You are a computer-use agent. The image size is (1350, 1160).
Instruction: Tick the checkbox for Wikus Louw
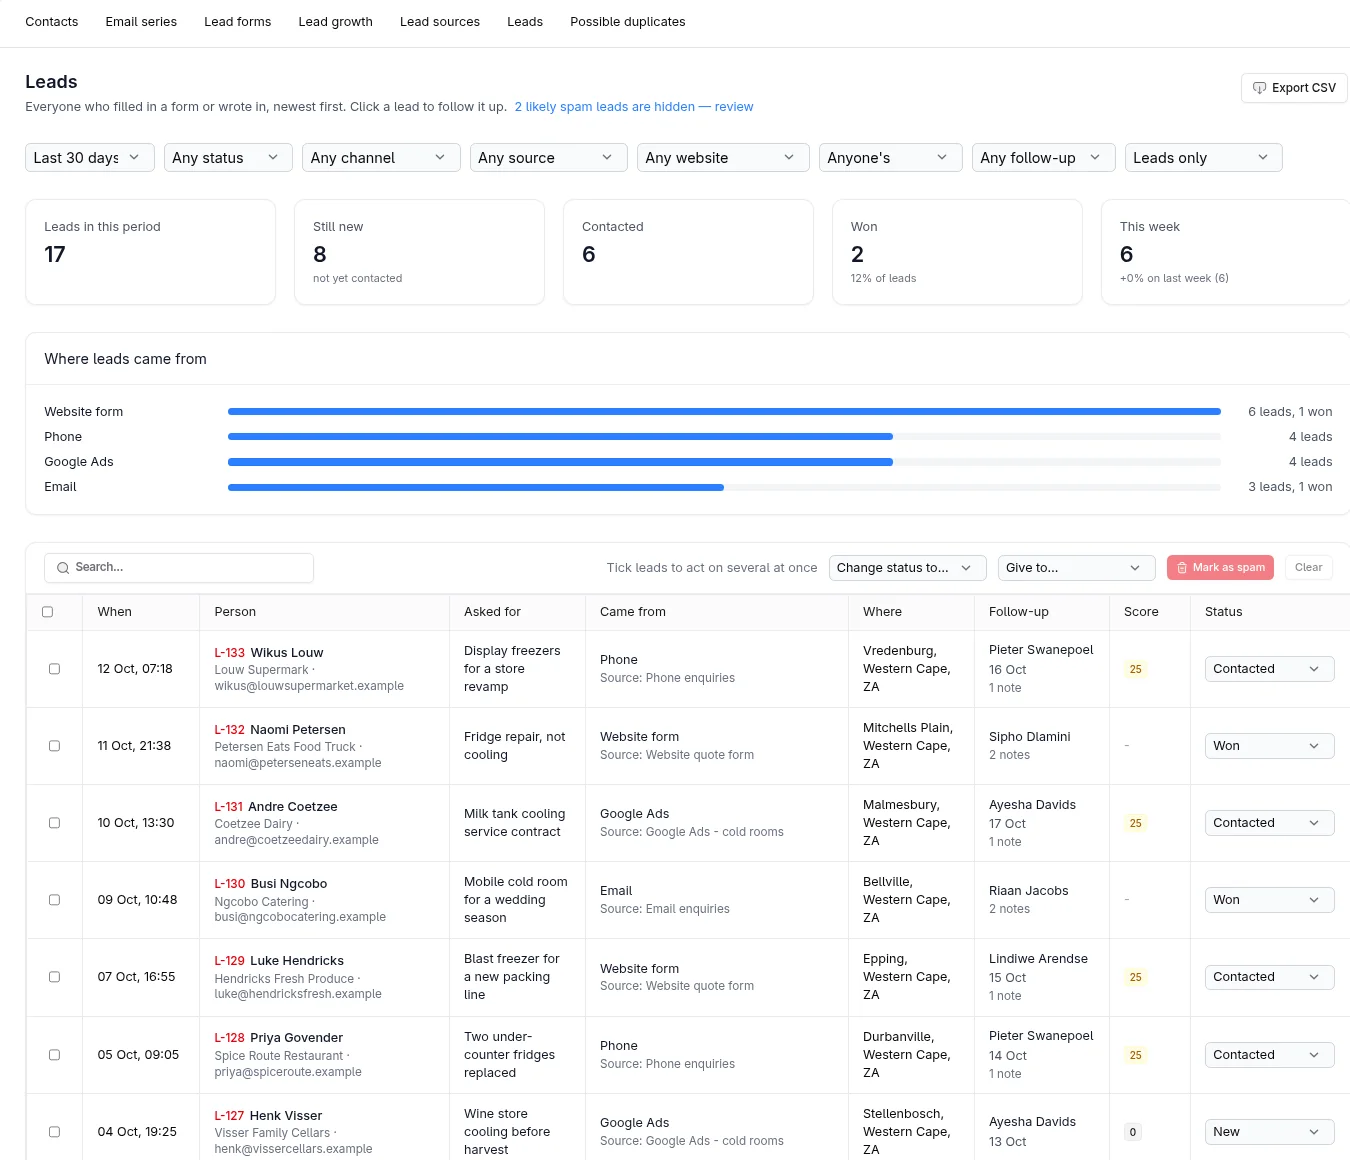pos(54,669)
